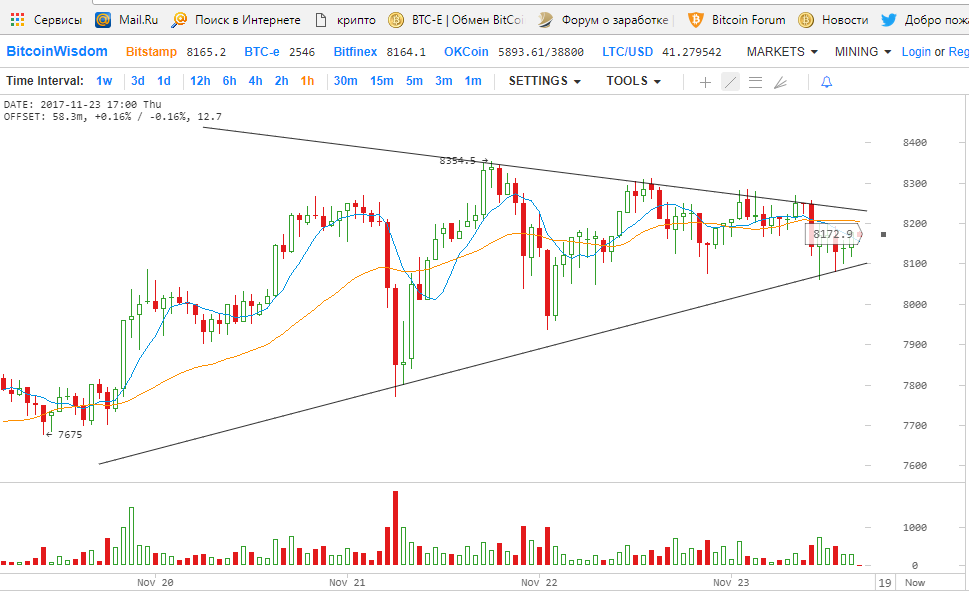Open price alerts via the bell icon
Viewport: 969px width, 592px height.
(826, 82)
